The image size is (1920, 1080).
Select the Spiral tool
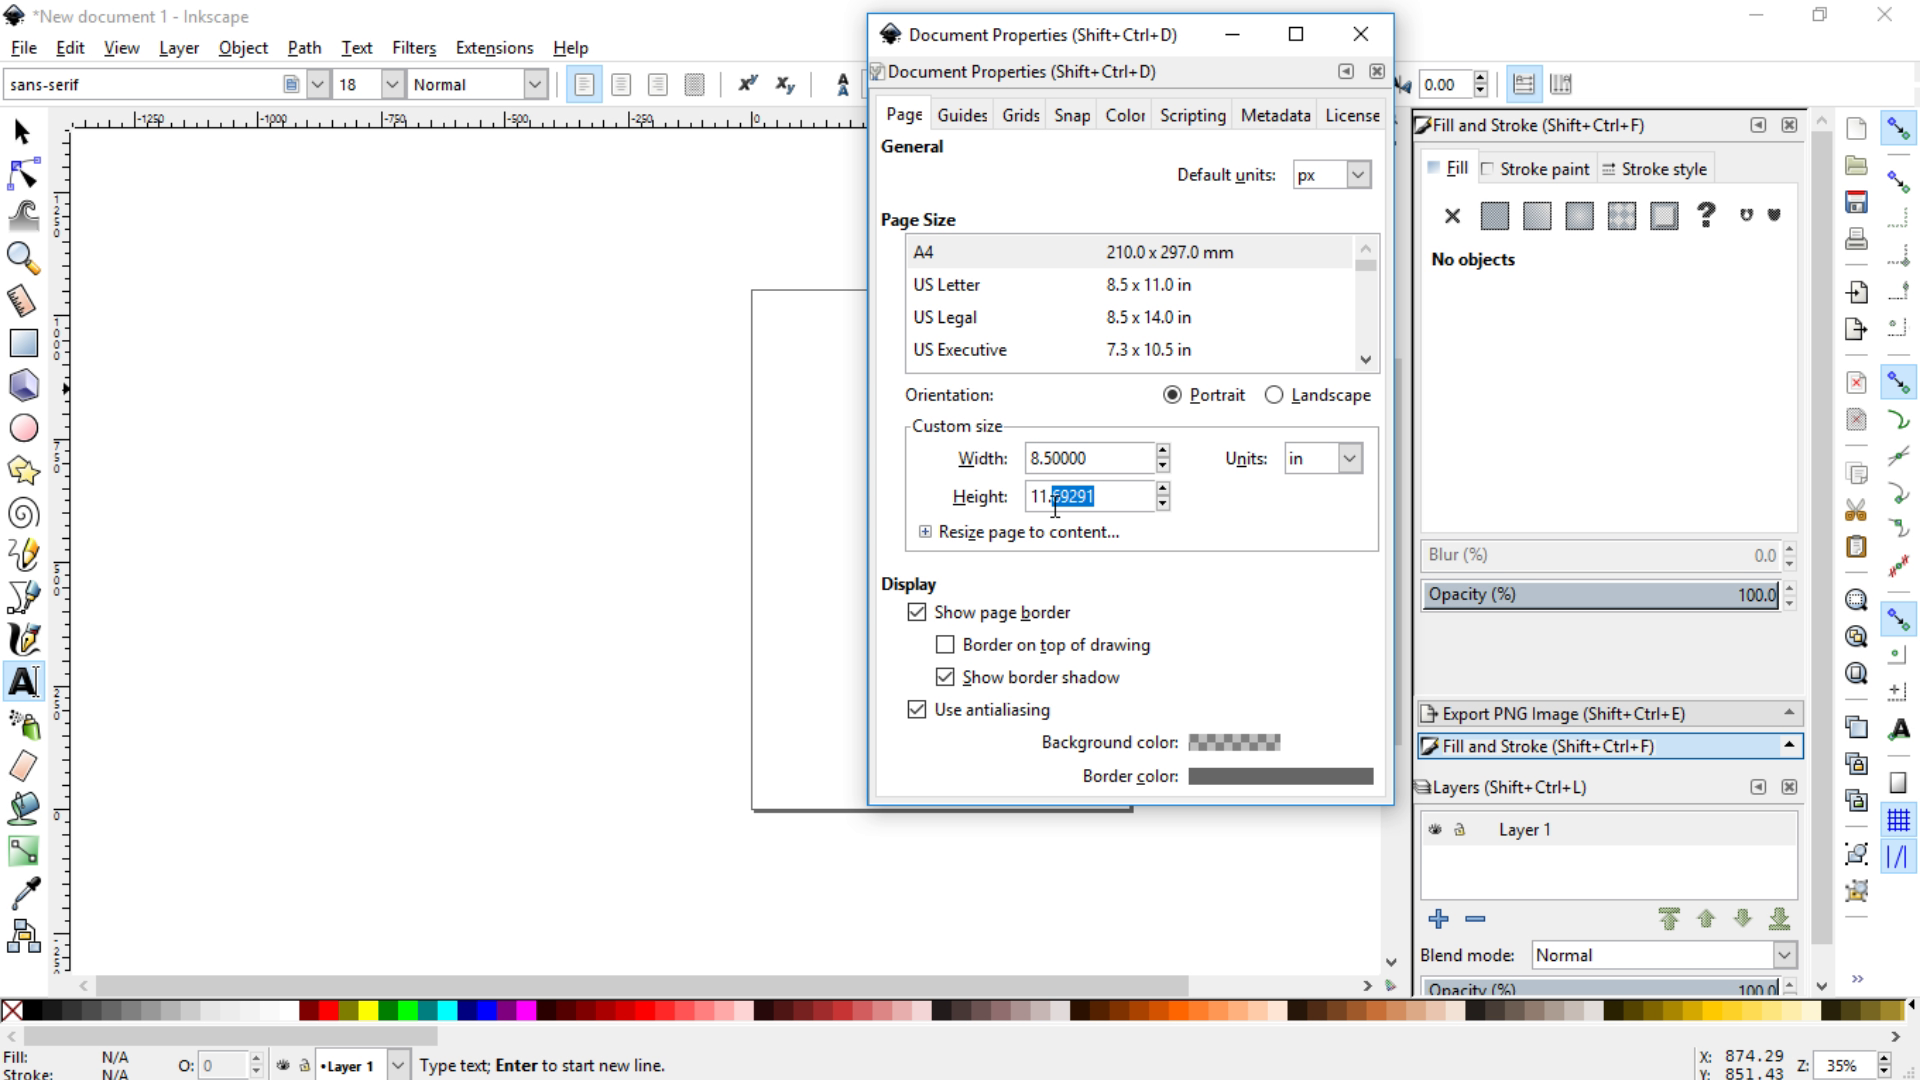tap(22, 513)
